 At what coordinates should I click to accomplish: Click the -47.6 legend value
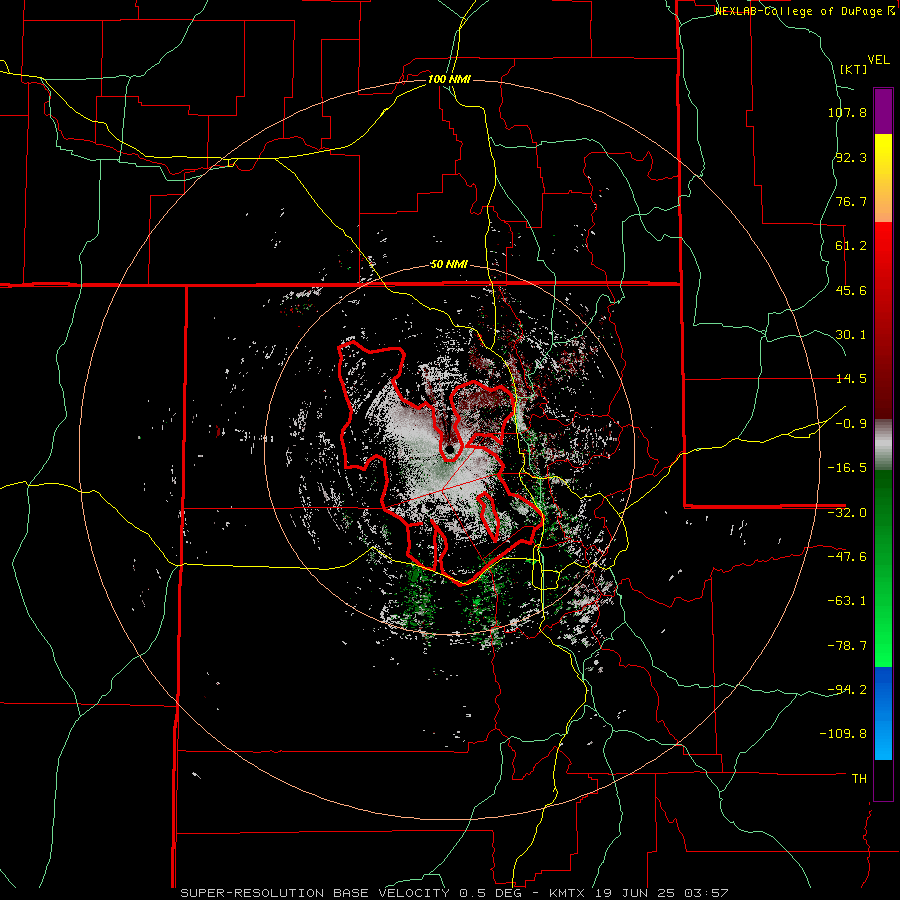847,557
